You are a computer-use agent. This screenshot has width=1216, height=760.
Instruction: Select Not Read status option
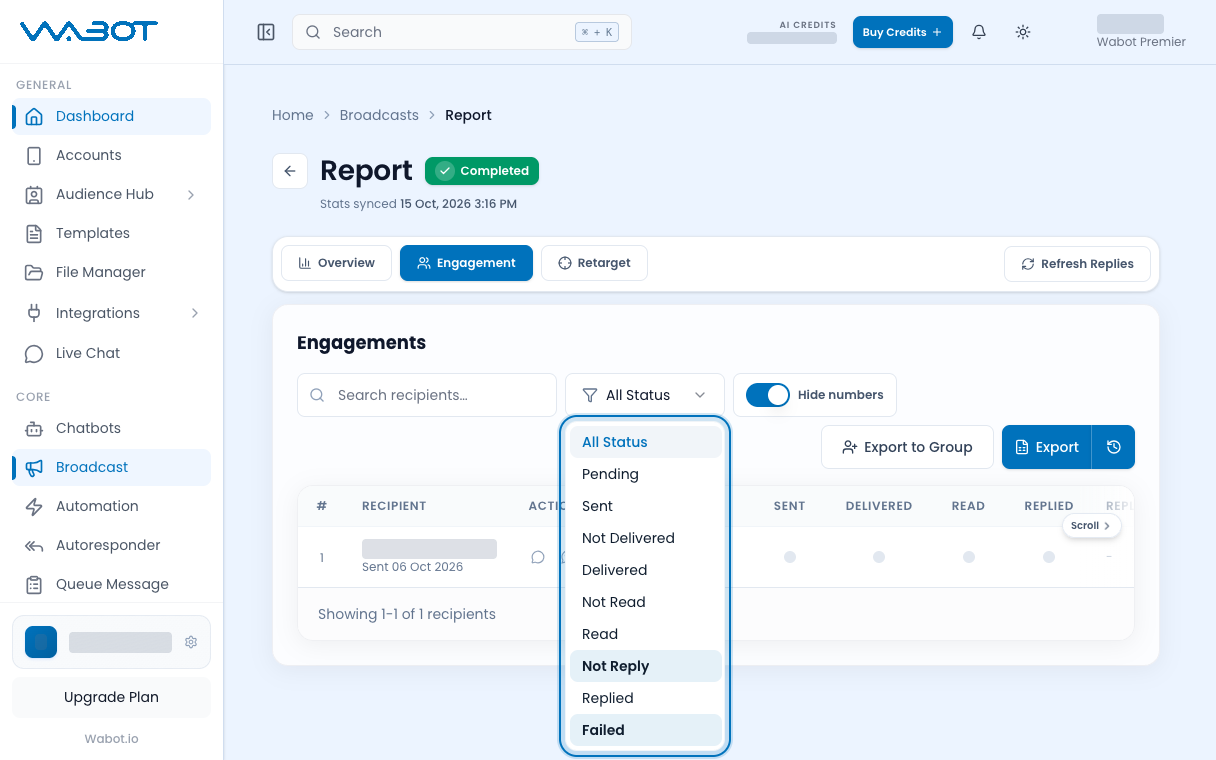646,602
